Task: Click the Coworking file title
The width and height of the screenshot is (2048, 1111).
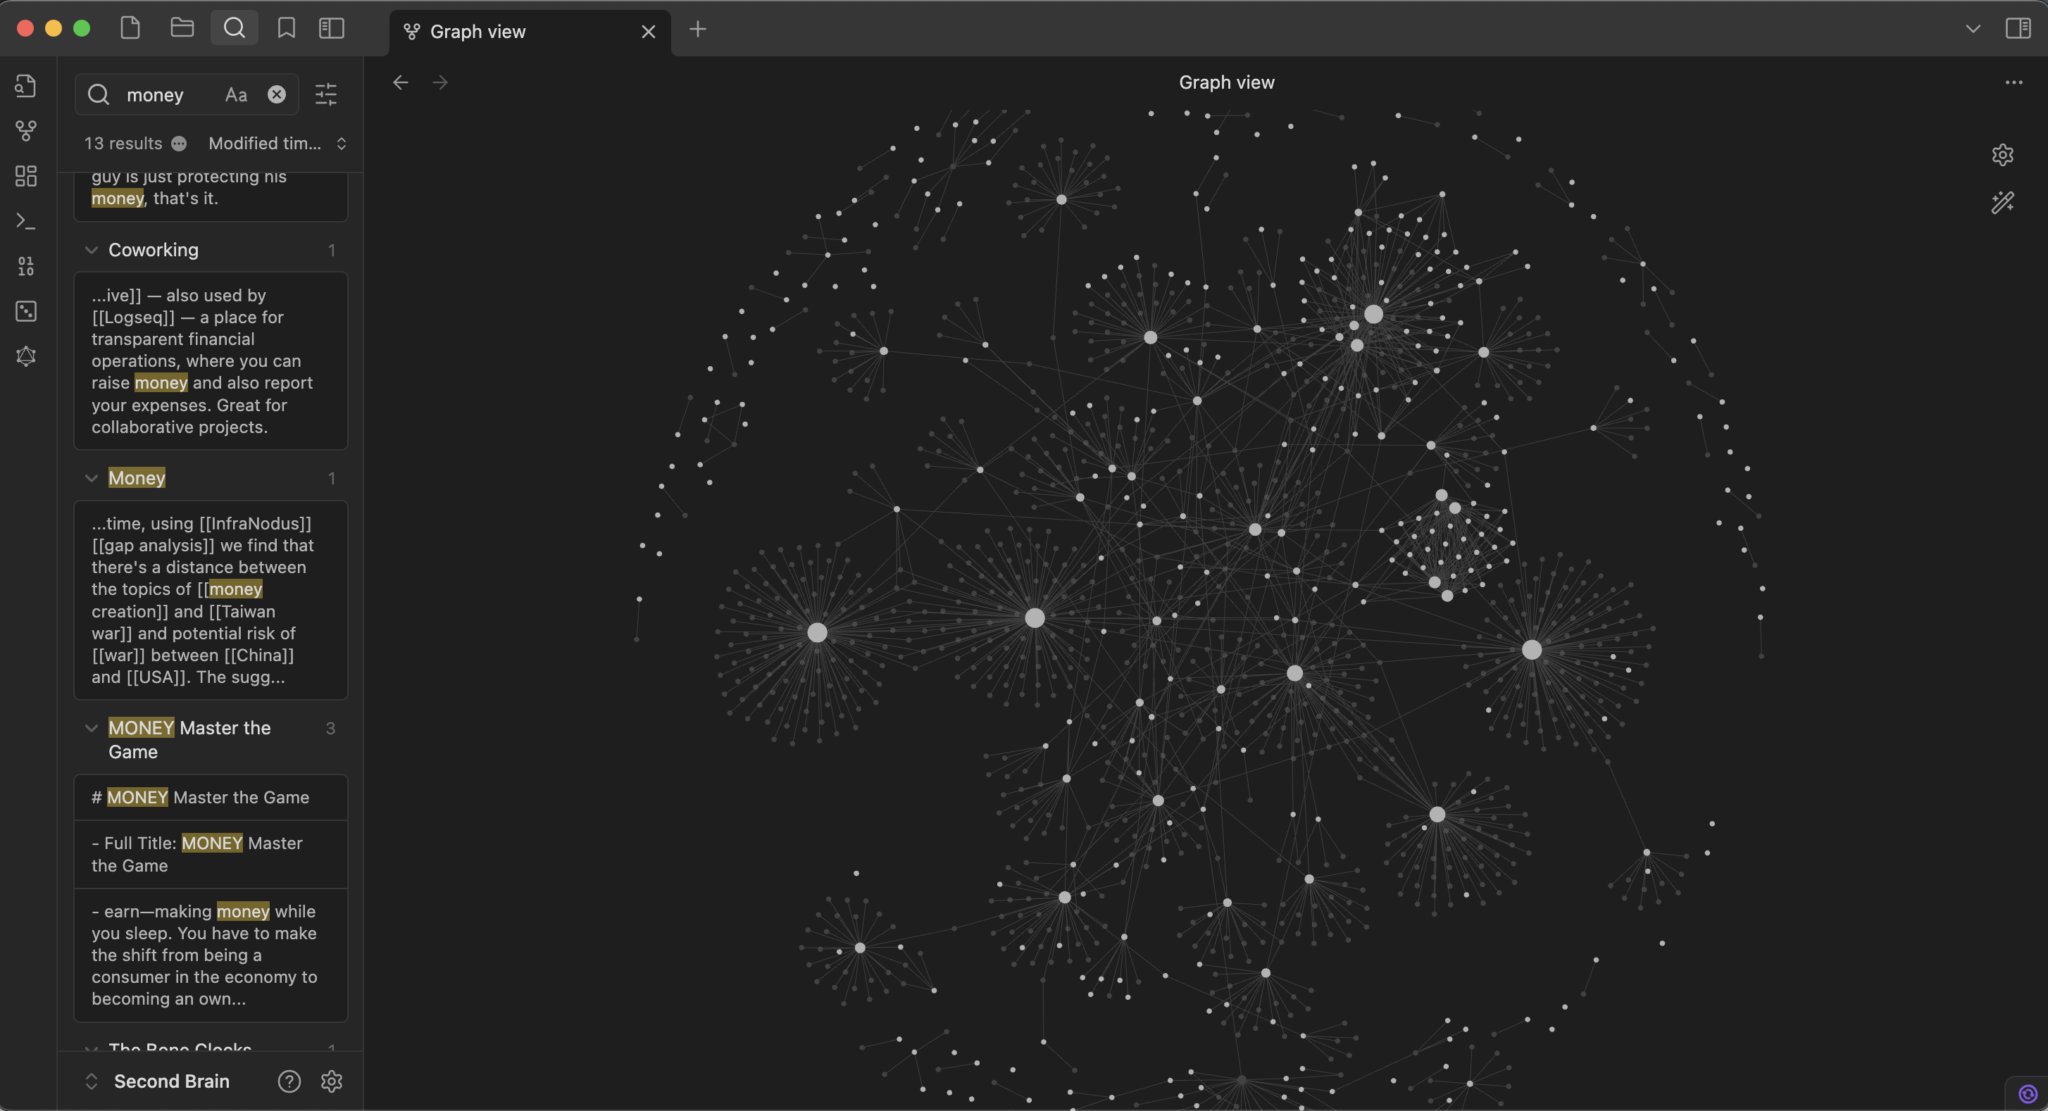Action: pyautogui.click(x=153, y=250)
